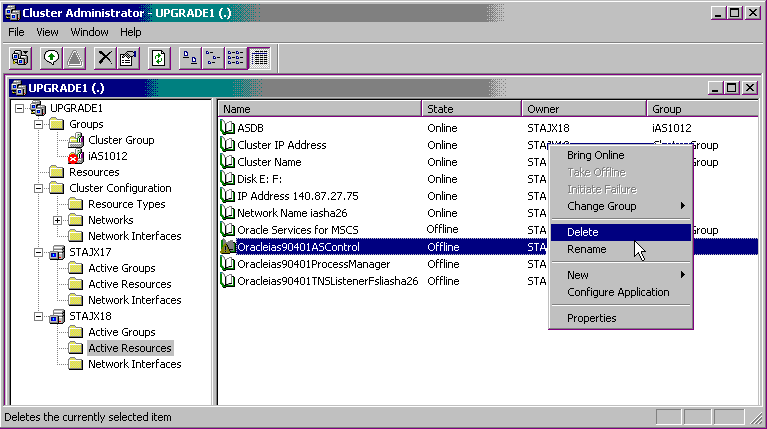
Task: Collapse the Cluster Configuration node
Action: coord(38,188)
